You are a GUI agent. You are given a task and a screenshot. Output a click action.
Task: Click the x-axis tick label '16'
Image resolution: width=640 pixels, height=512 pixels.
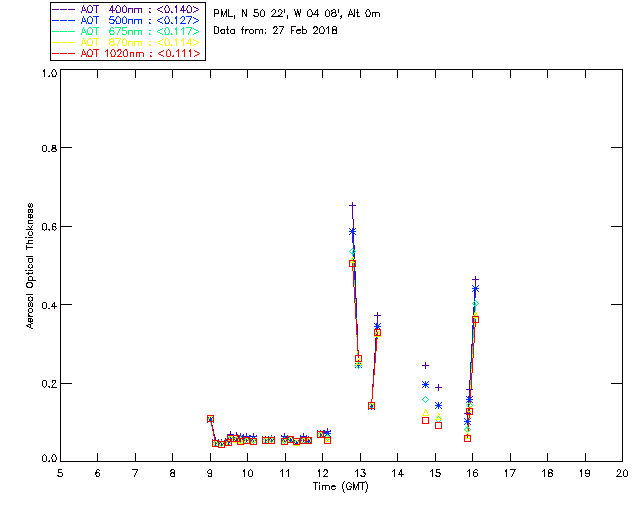point(473,473)
